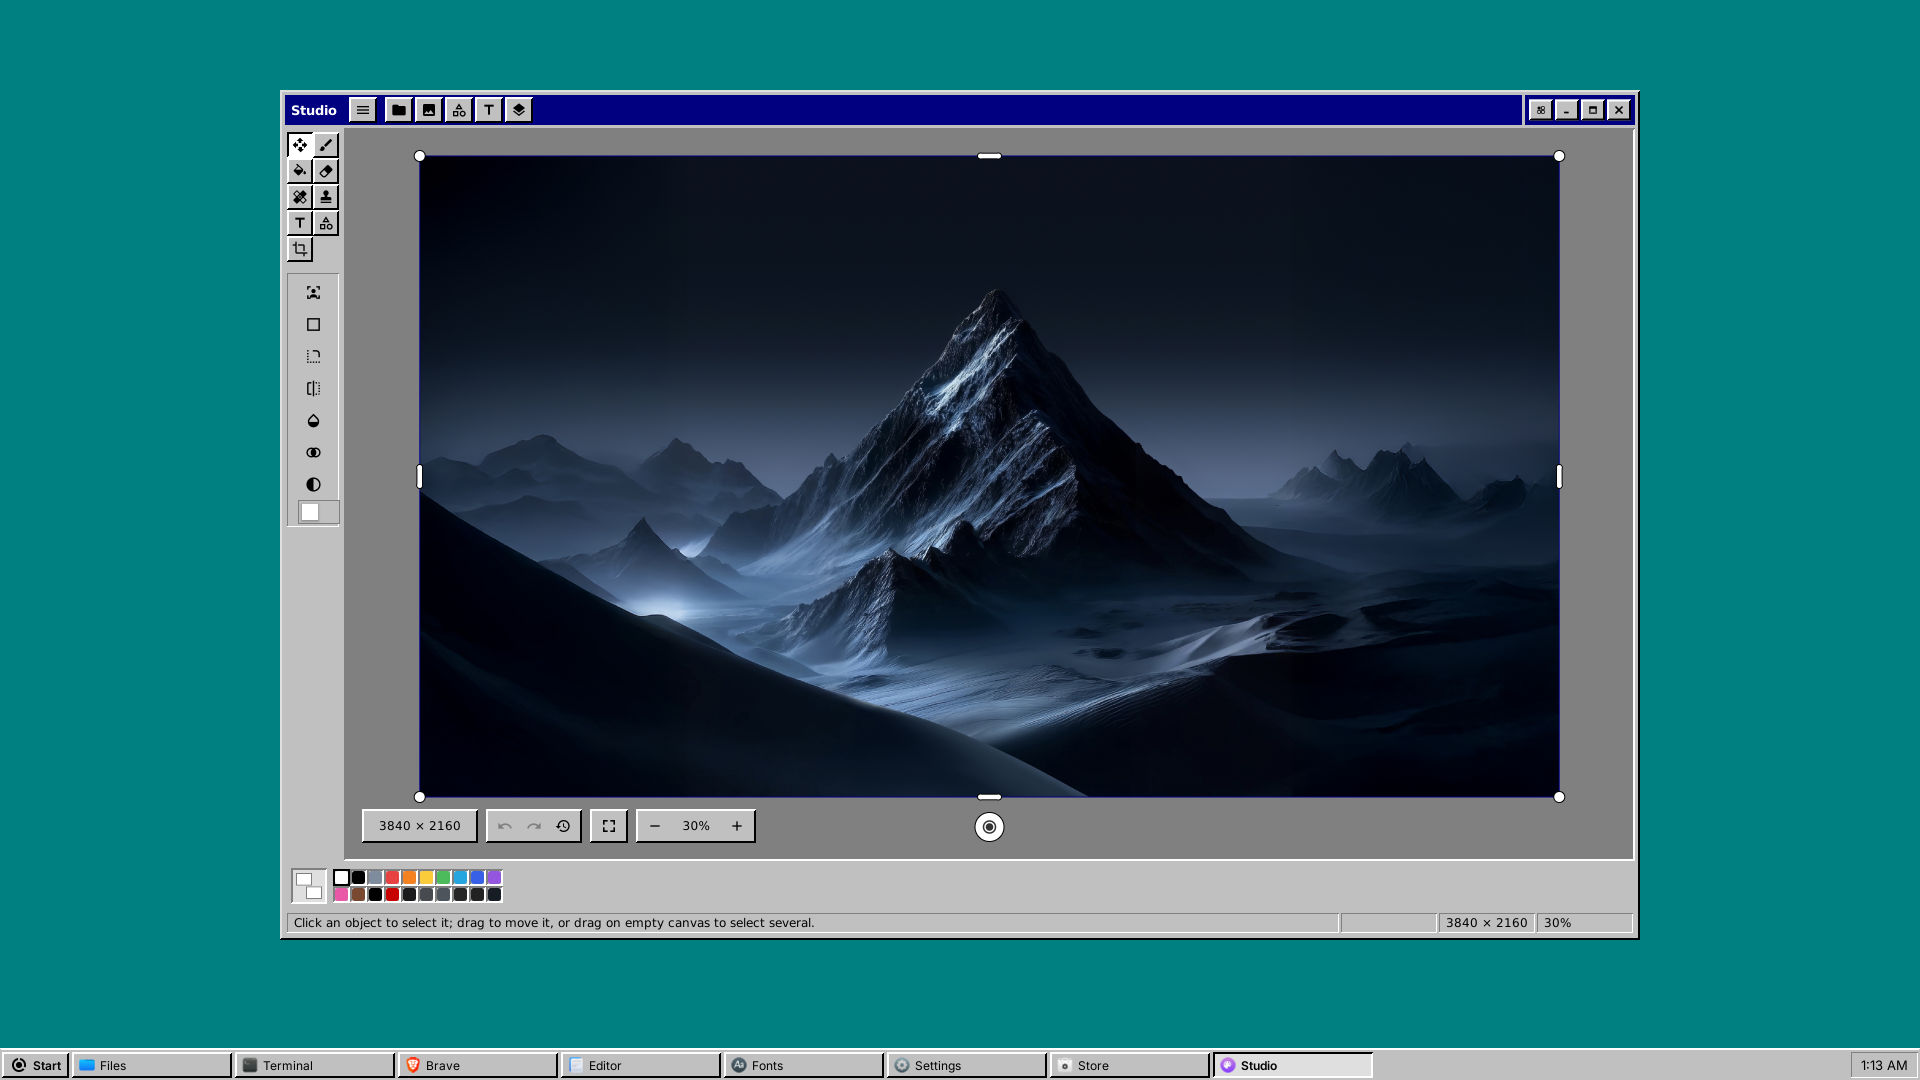
Task: Select the Eraser tool
Action: pos(326,171)
